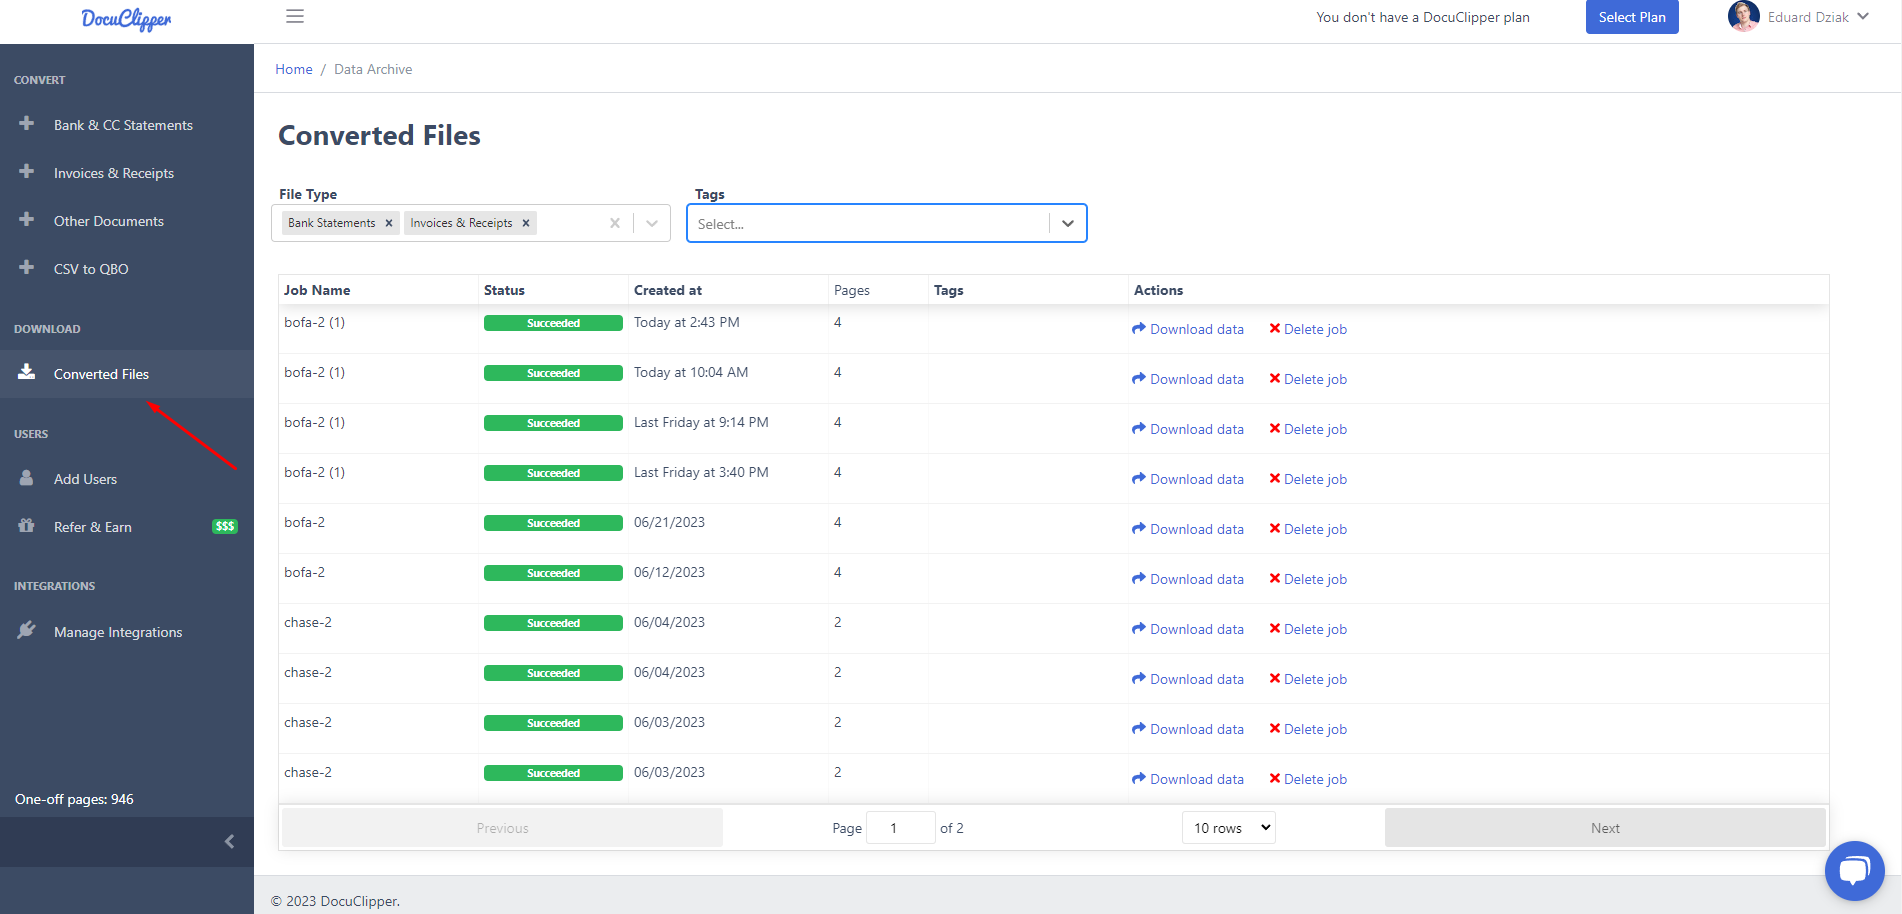Open the Refer & Earn page

(92, 526)
